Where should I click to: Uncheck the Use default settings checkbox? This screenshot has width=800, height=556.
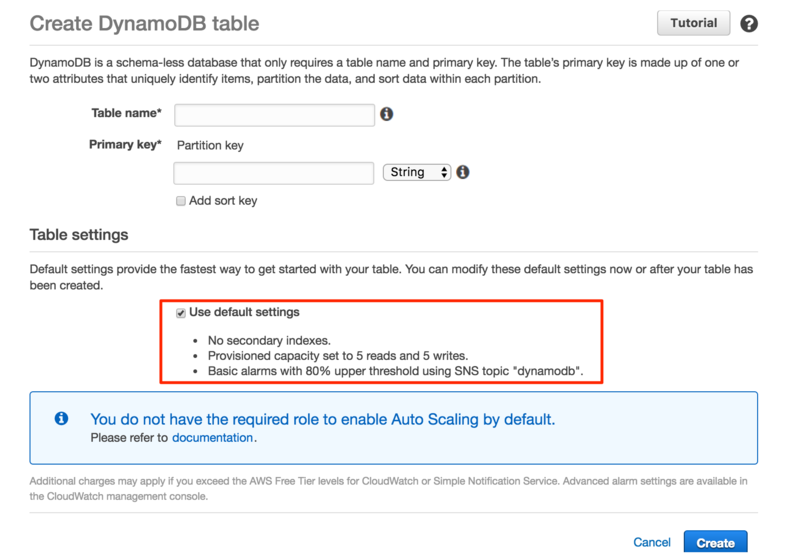(181, 313)
